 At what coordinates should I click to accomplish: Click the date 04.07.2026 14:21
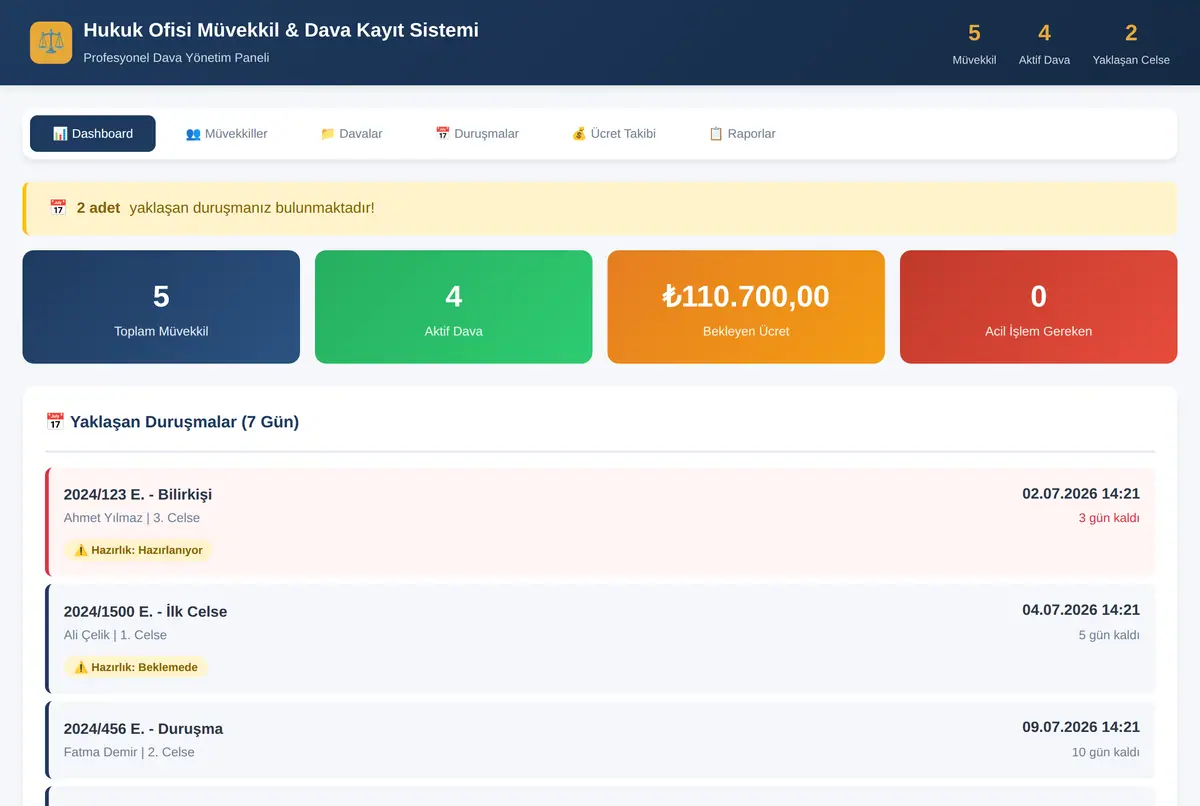(1081, 610)
